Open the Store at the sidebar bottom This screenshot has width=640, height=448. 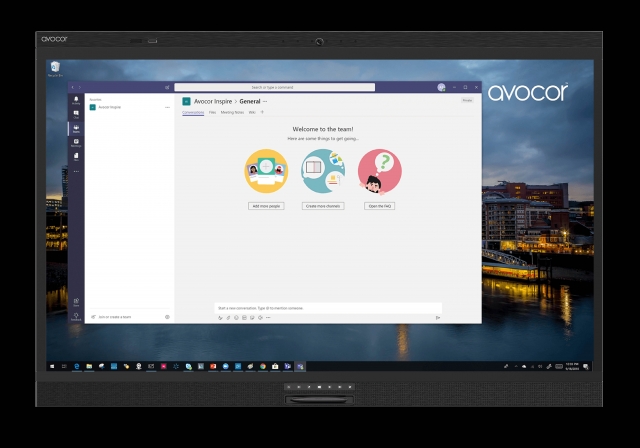click(76, 300)
